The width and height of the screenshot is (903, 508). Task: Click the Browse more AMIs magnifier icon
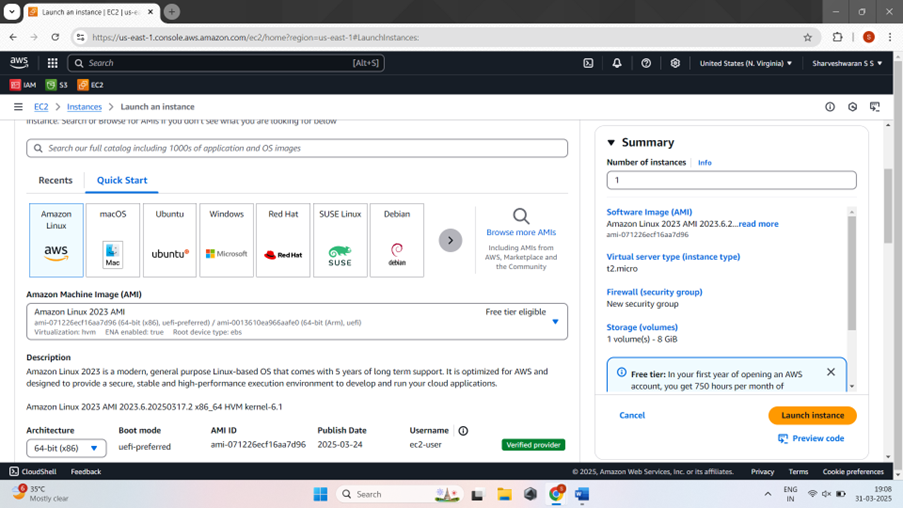tap(521, 216)
